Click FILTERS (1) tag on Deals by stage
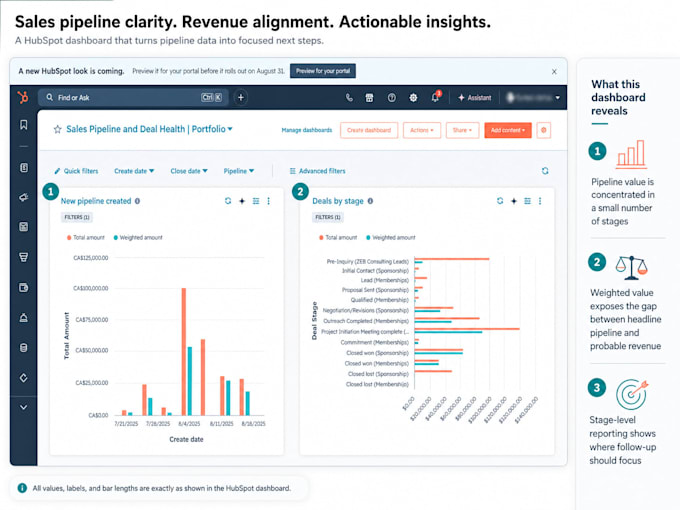The image size is (680, 510). click(x=328, y=217)
